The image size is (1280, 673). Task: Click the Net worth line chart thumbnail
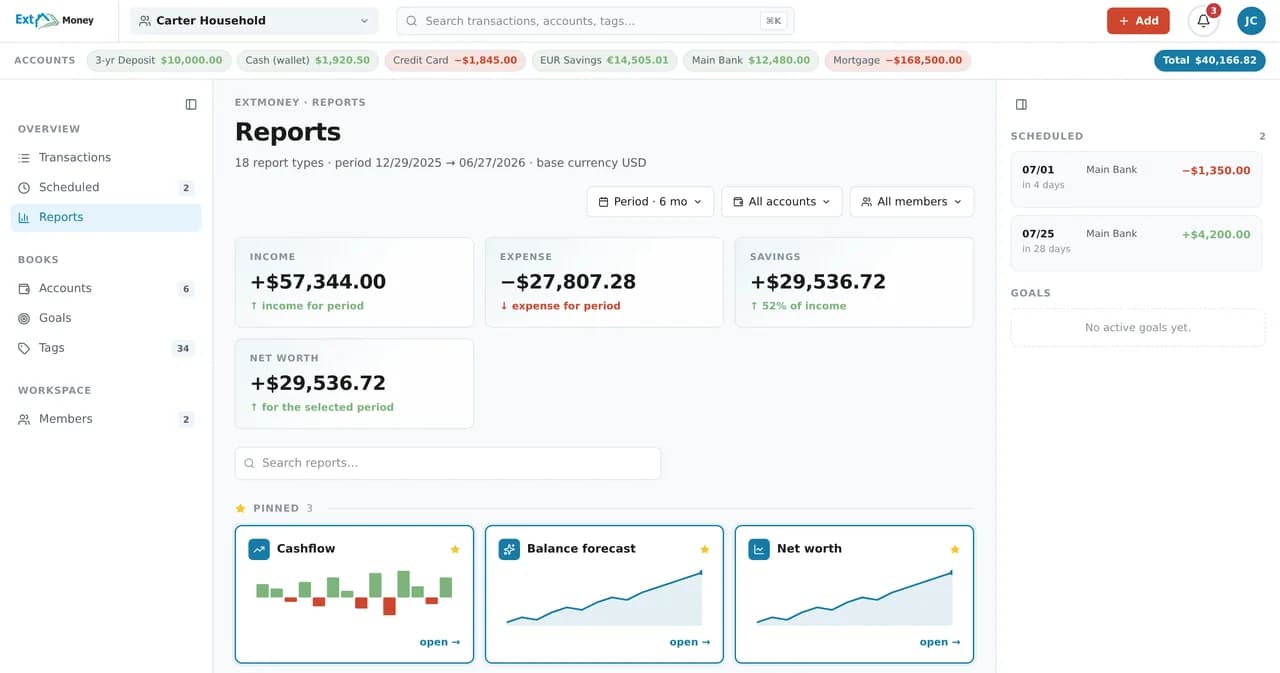point(854,597)
